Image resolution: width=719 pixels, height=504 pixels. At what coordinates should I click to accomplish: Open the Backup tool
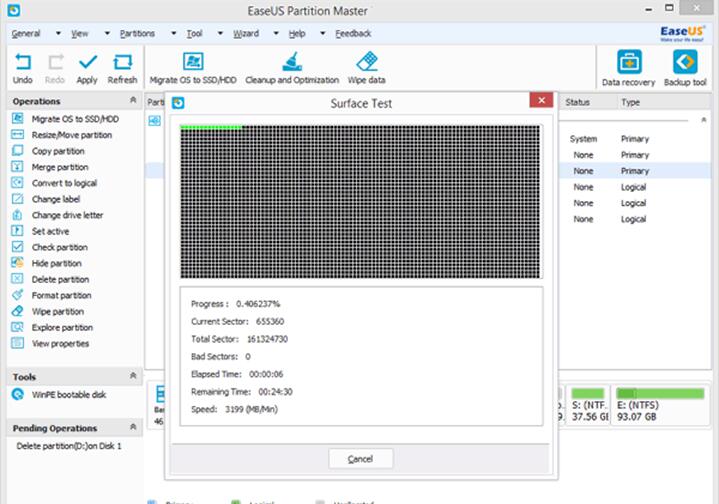685,68
